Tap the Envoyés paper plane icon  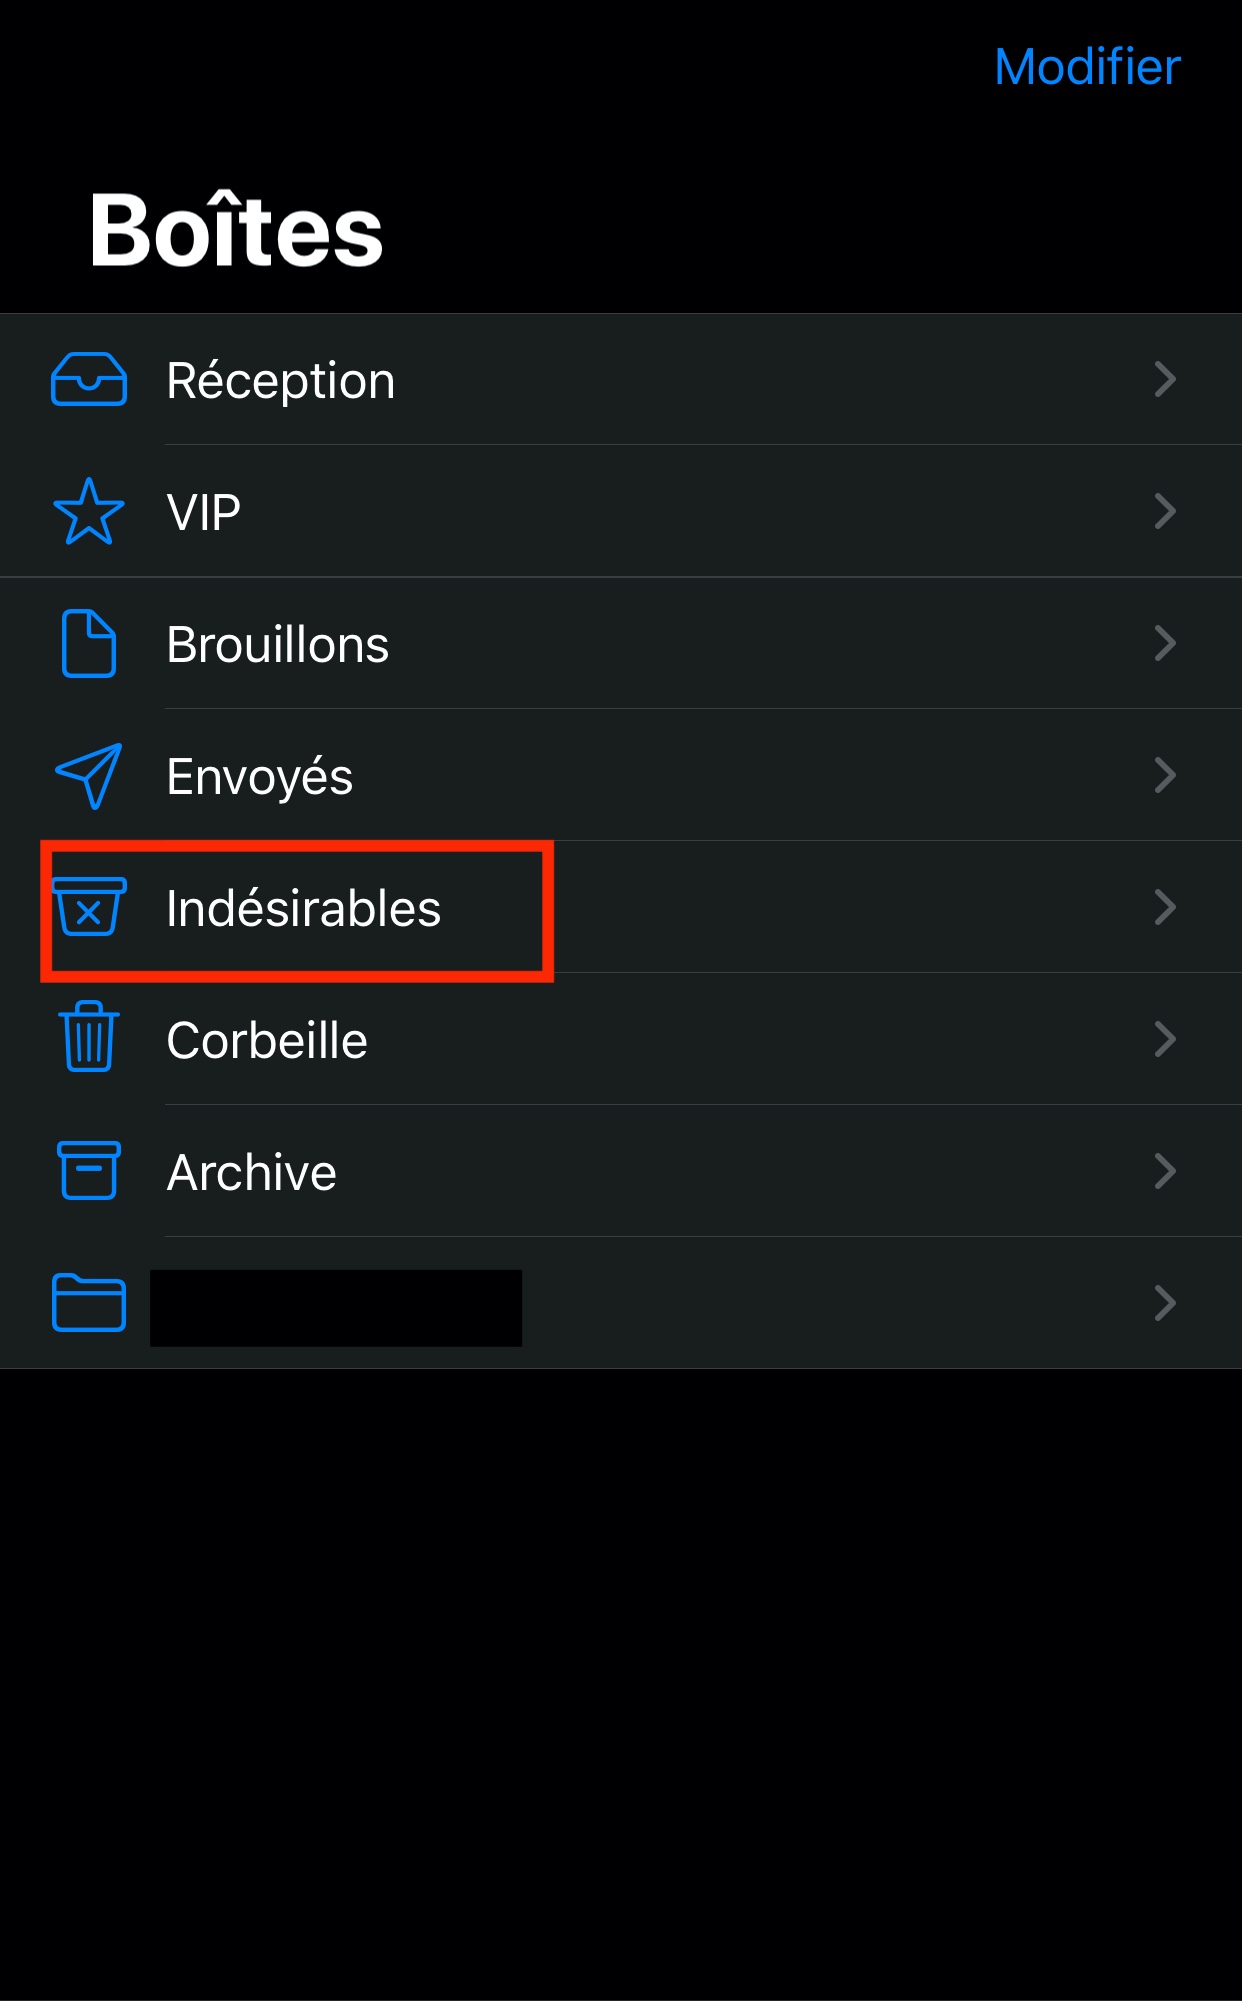pos(89,775)
